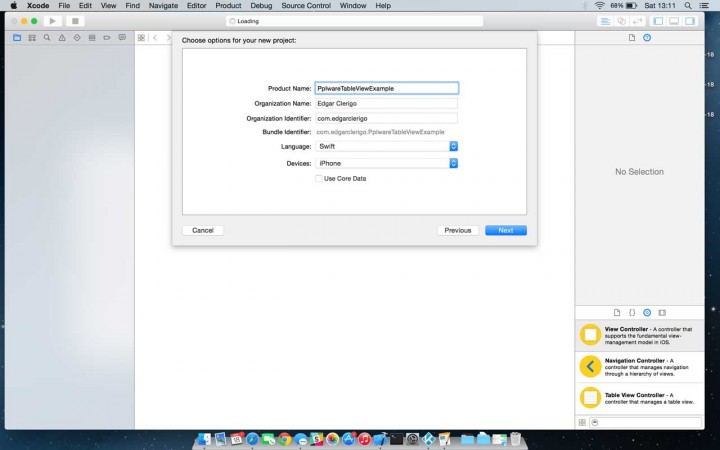
Task: Open the Project navigator folder icon
Action: tap(17, 38)
